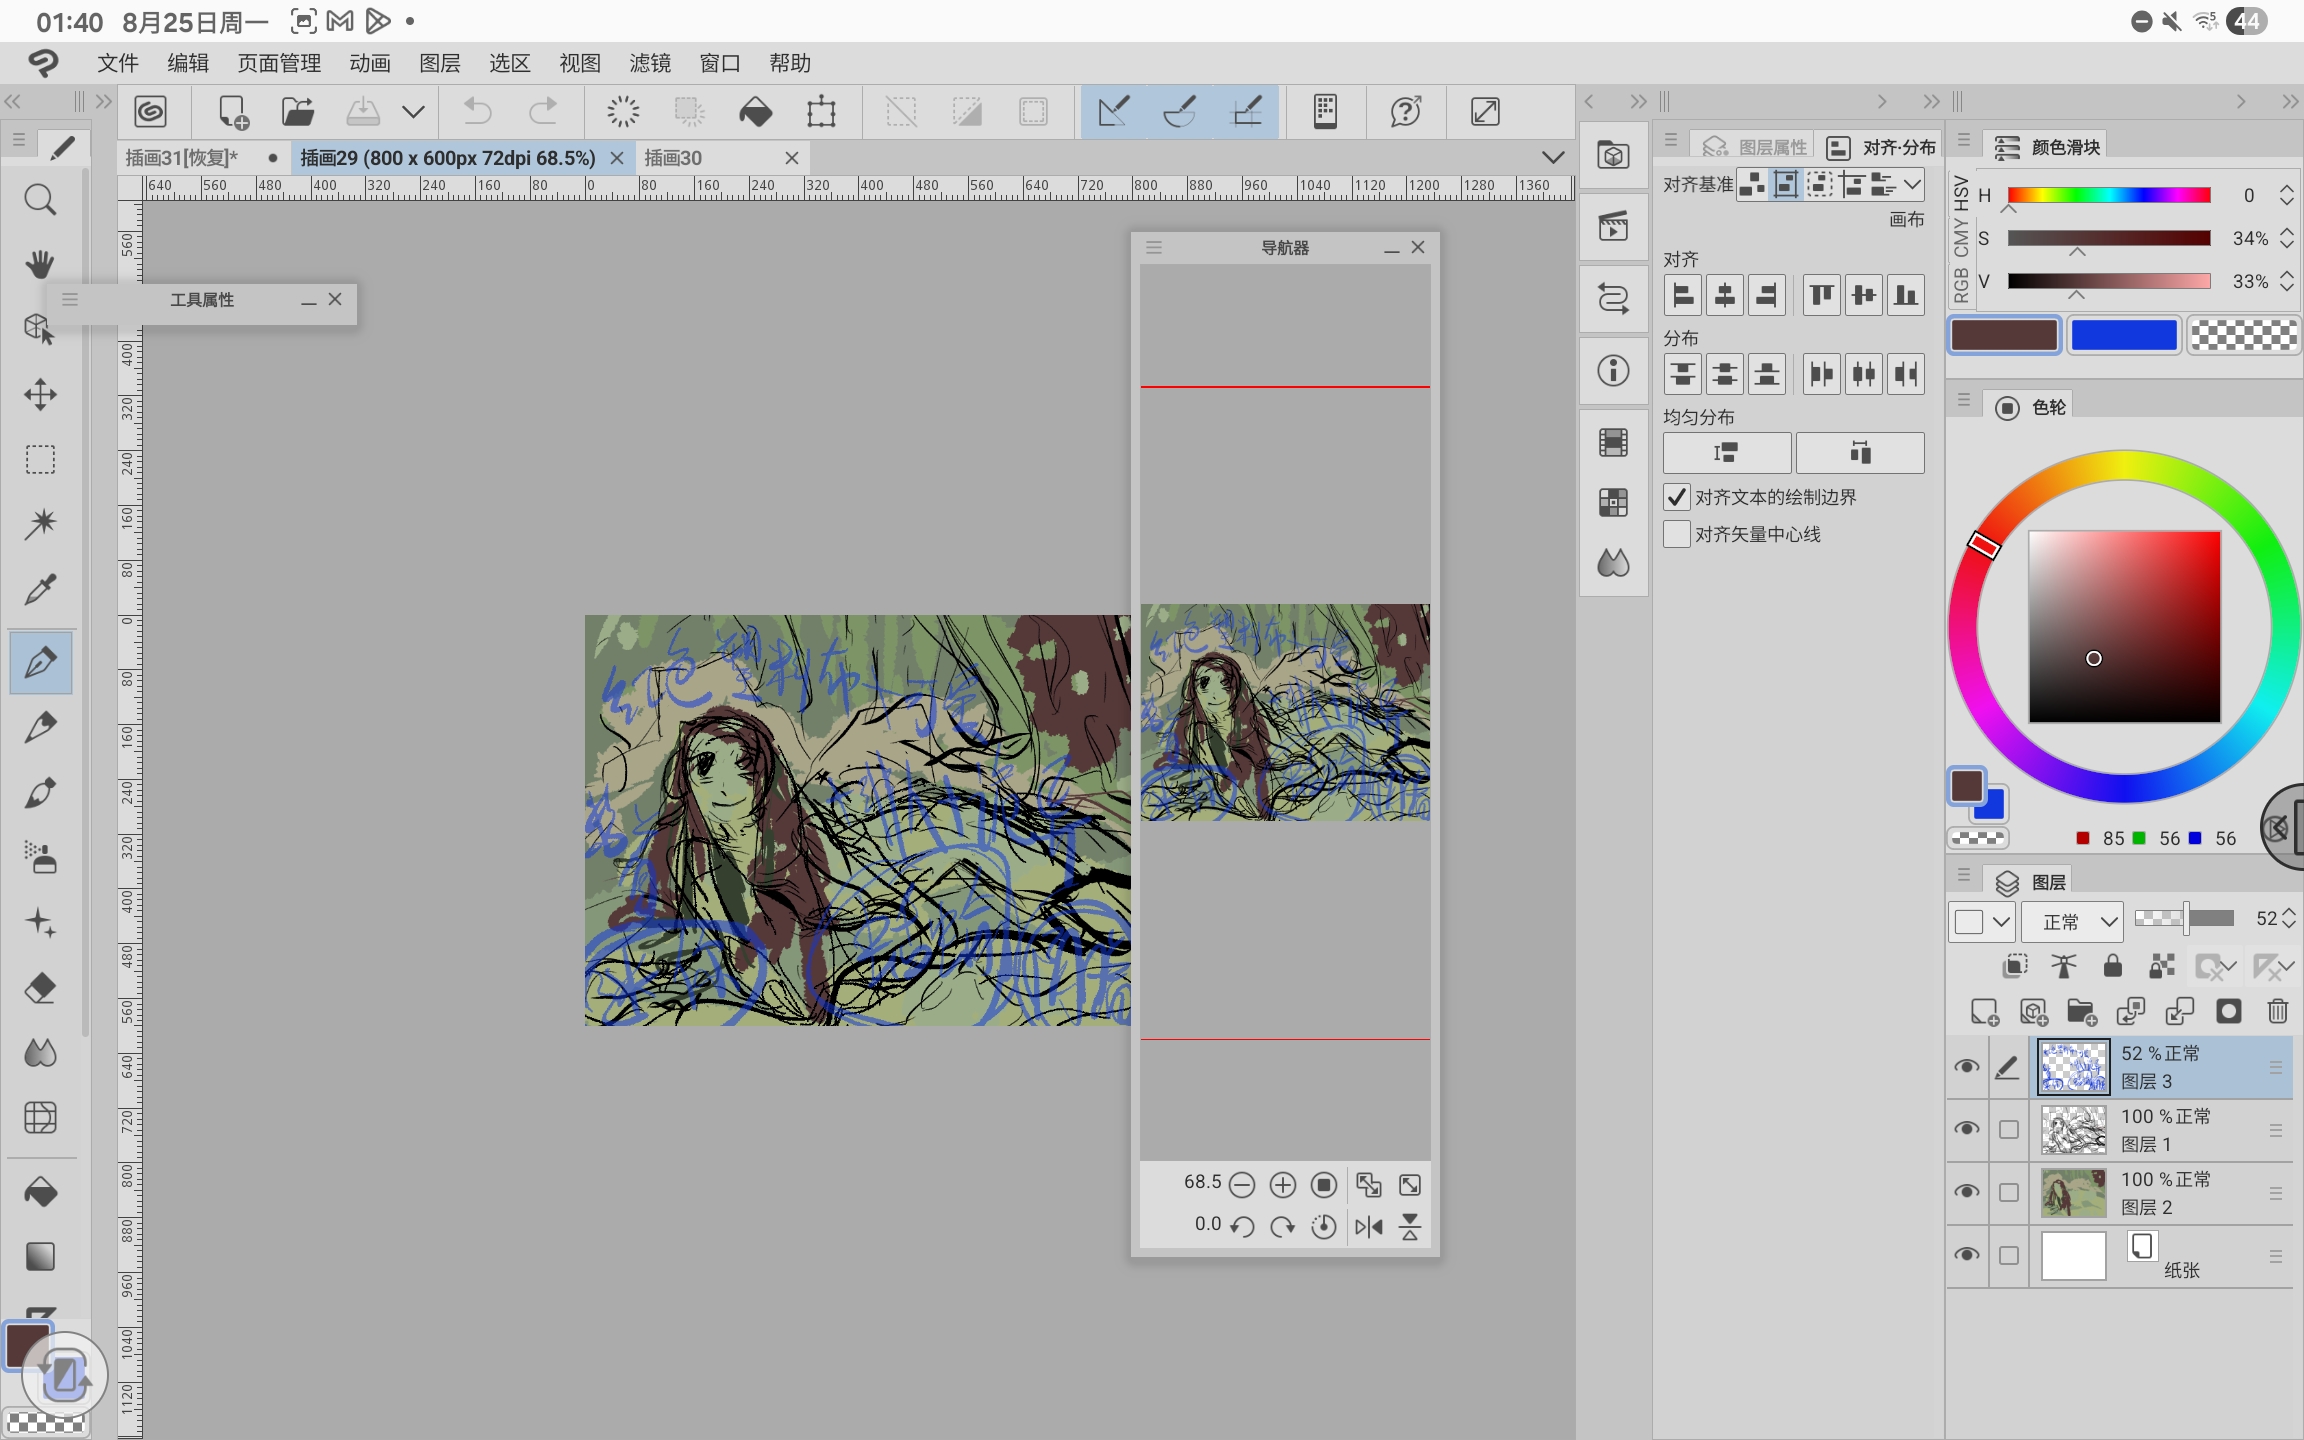Expand the 对齐基准 dropdown arrow
Screen dimensions: 2304x1440
pyautogui.click(x=1911, y=184)
